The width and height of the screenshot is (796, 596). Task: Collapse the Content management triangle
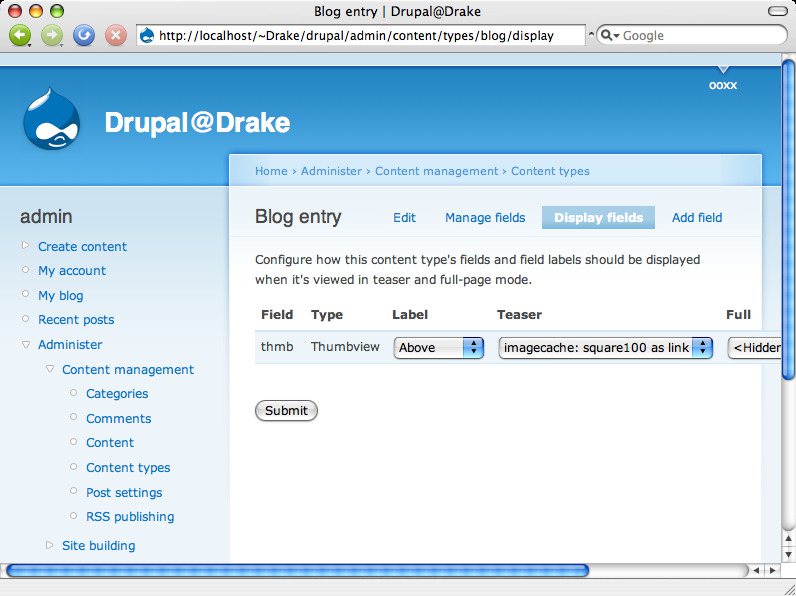click(x=49, y=369)
